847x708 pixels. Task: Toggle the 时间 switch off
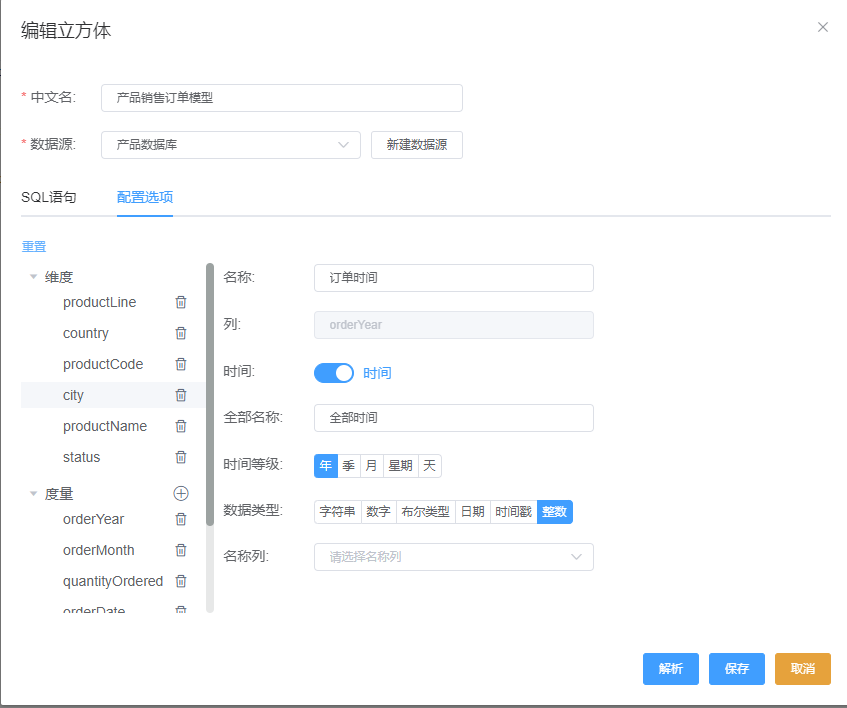coord(334,373)
